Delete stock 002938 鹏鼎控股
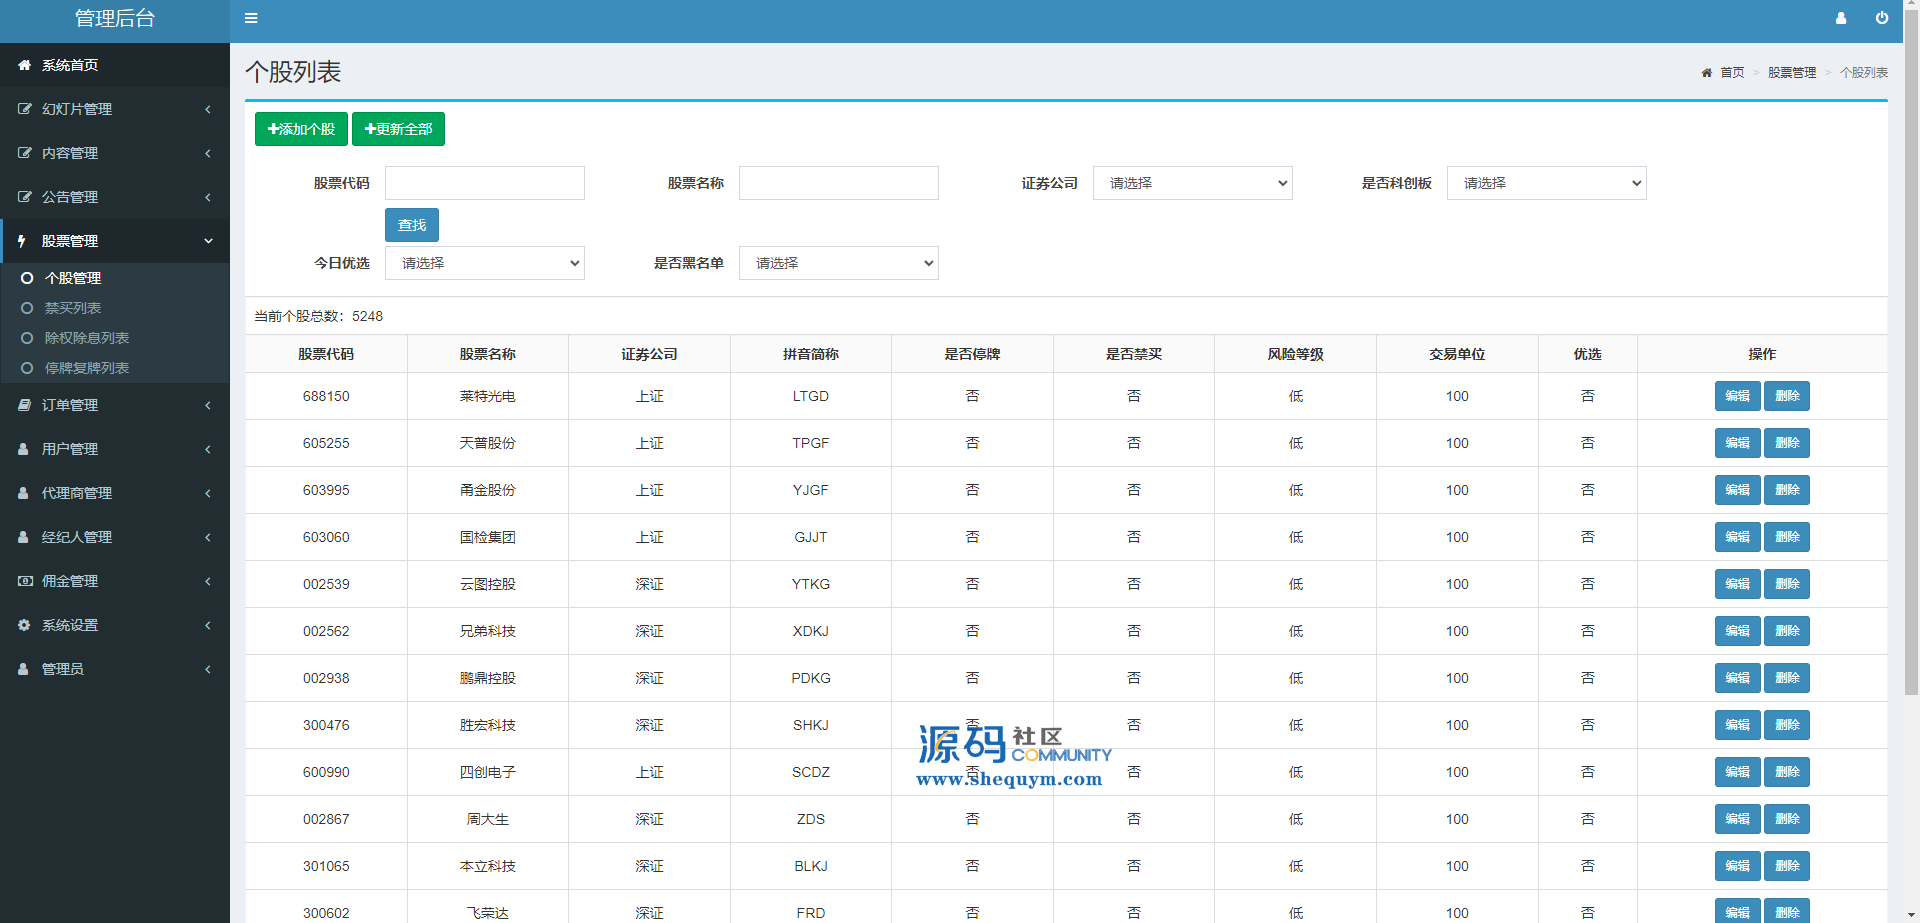 [x=1786, y=678]
